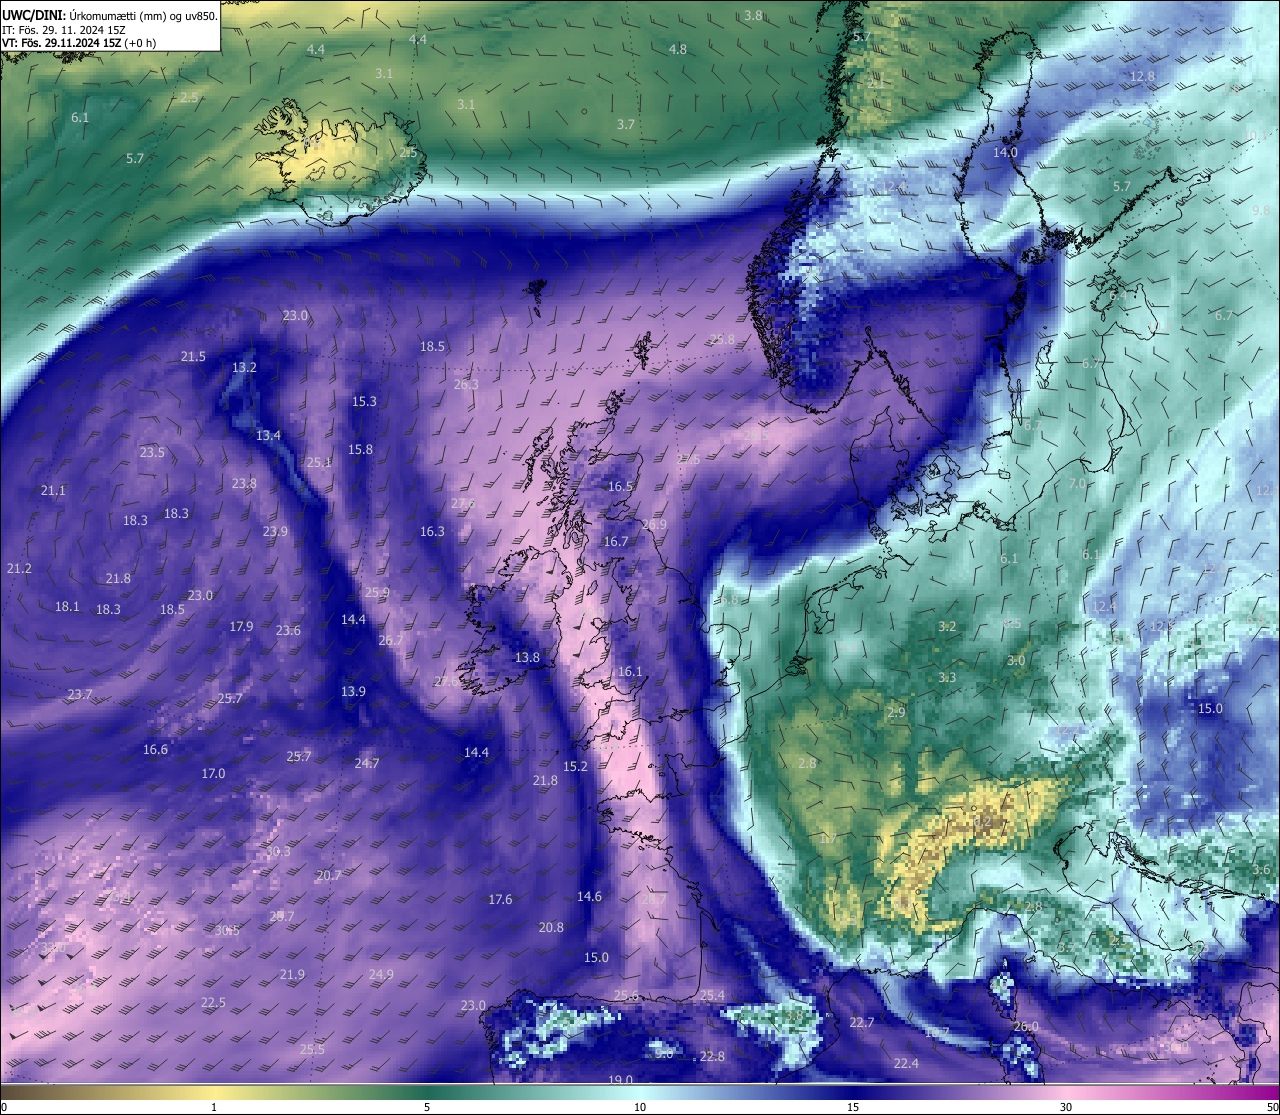Click the color bar label 1
The image size is (1280, 1115).
214,1107
